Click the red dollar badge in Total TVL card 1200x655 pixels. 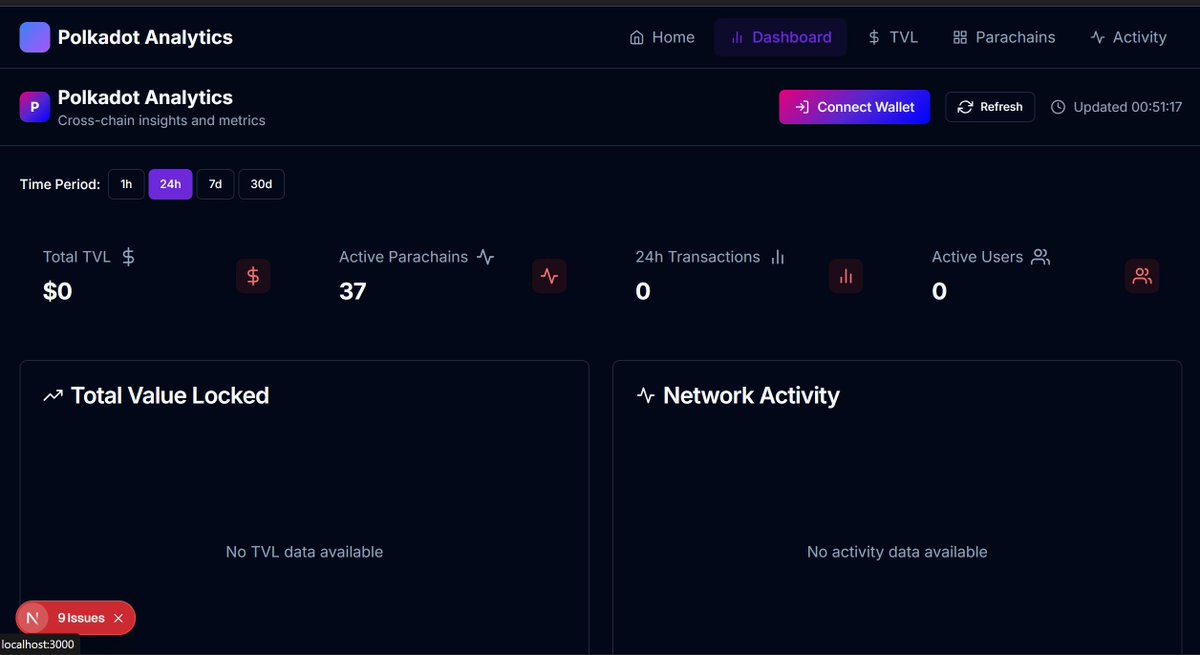253,276
